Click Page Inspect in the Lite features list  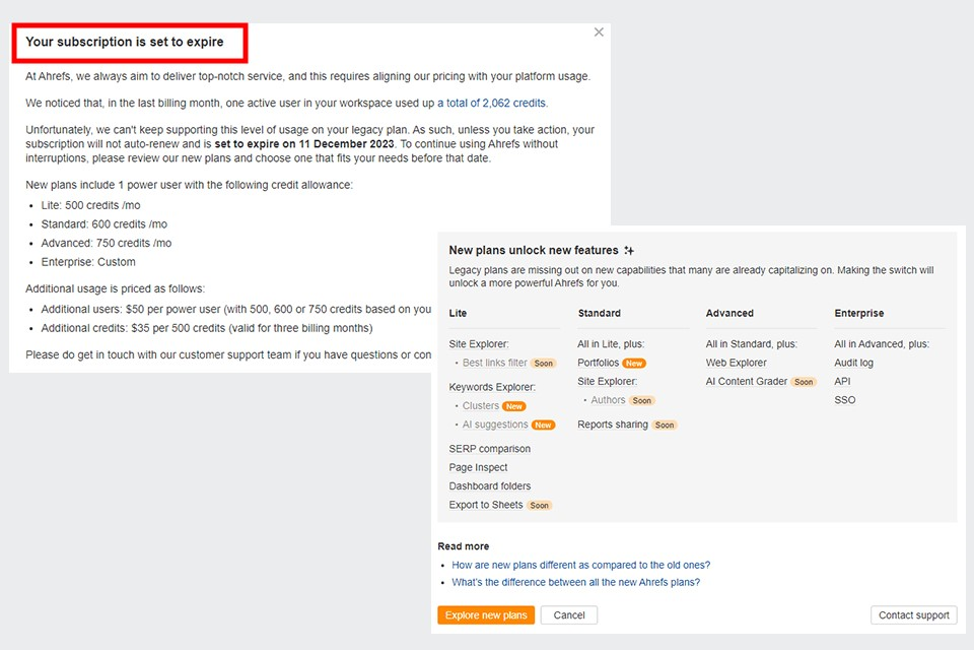(x=478, y=467)
